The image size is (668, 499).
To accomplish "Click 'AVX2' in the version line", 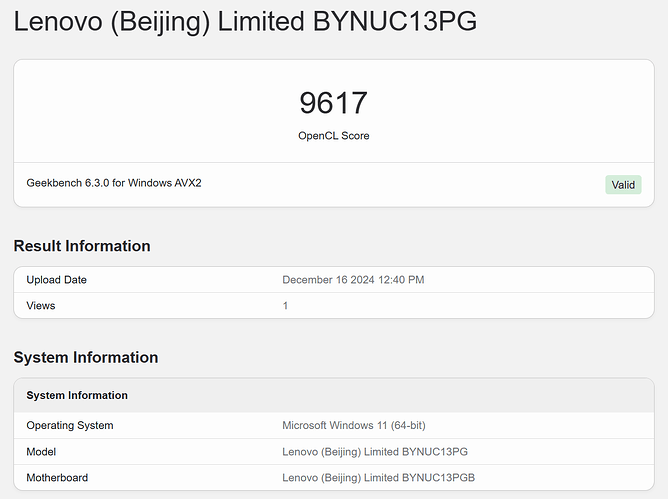I will pos(186,183).
